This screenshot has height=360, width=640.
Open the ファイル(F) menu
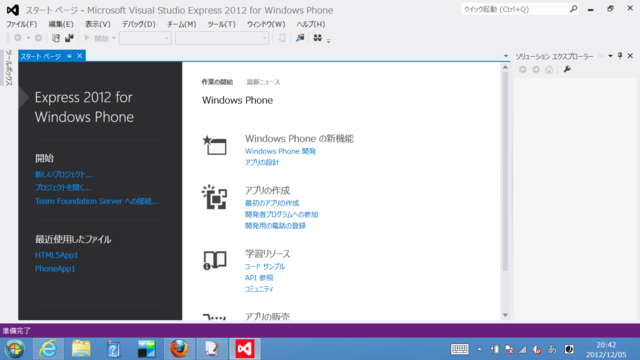22,24
